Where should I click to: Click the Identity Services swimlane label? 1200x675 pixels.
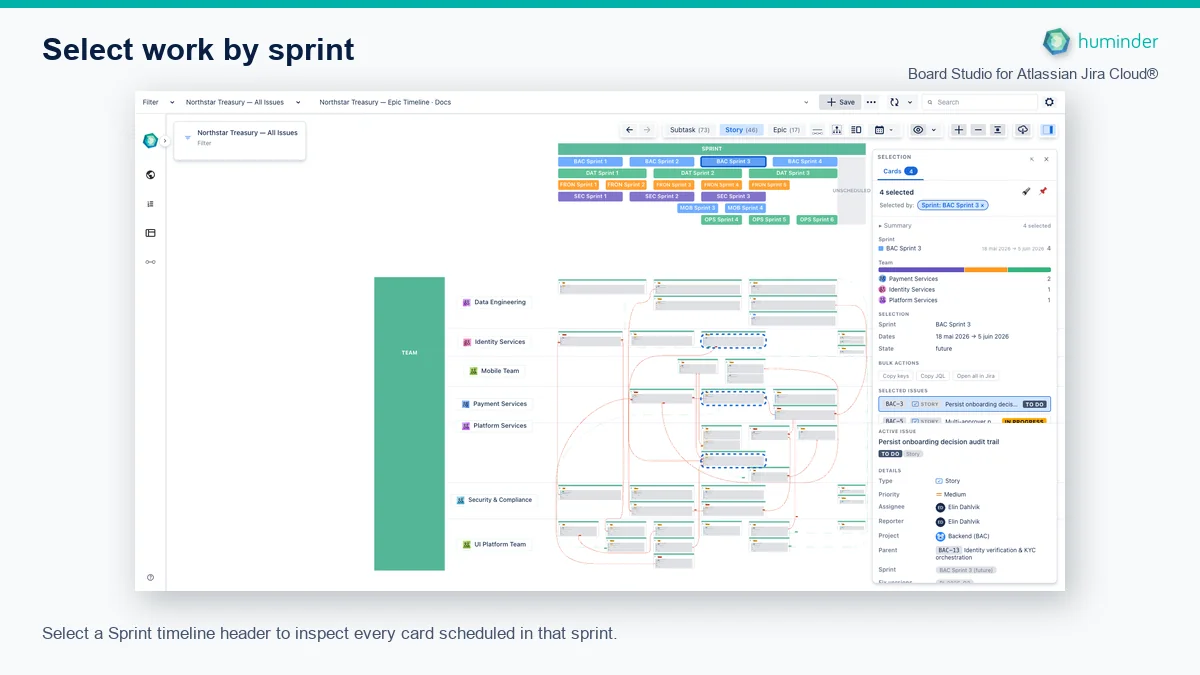[x=494, y=342]
